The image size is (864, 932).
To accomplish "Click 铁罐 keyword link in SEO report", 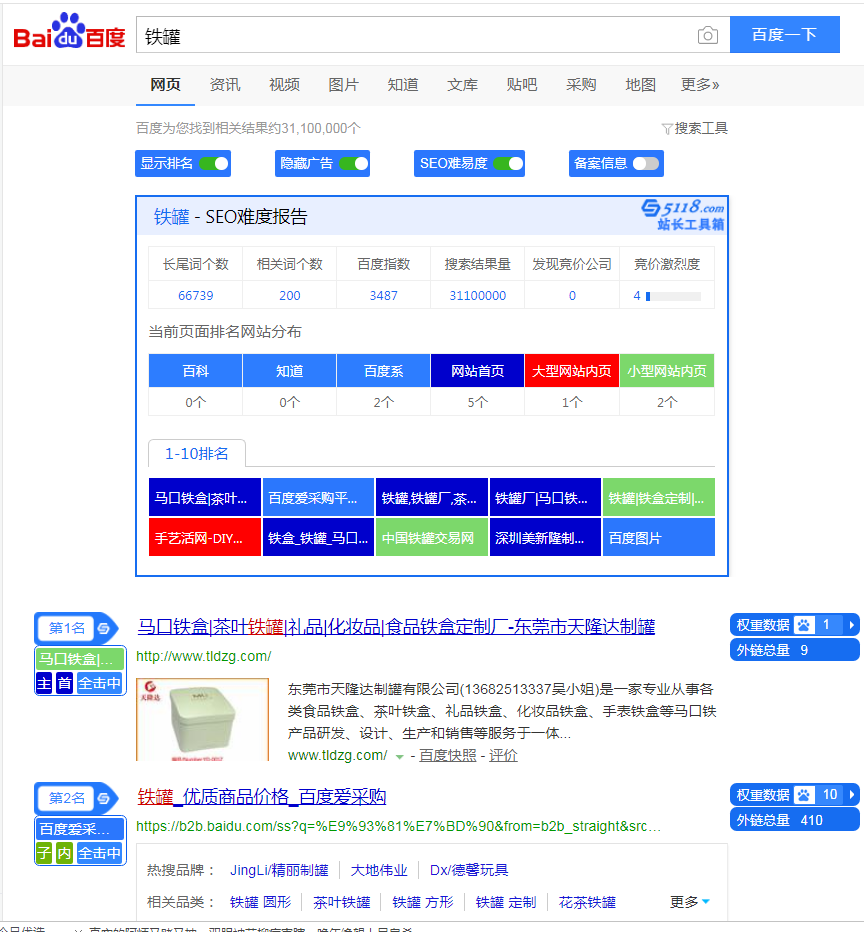I will (x=171, y=217).
